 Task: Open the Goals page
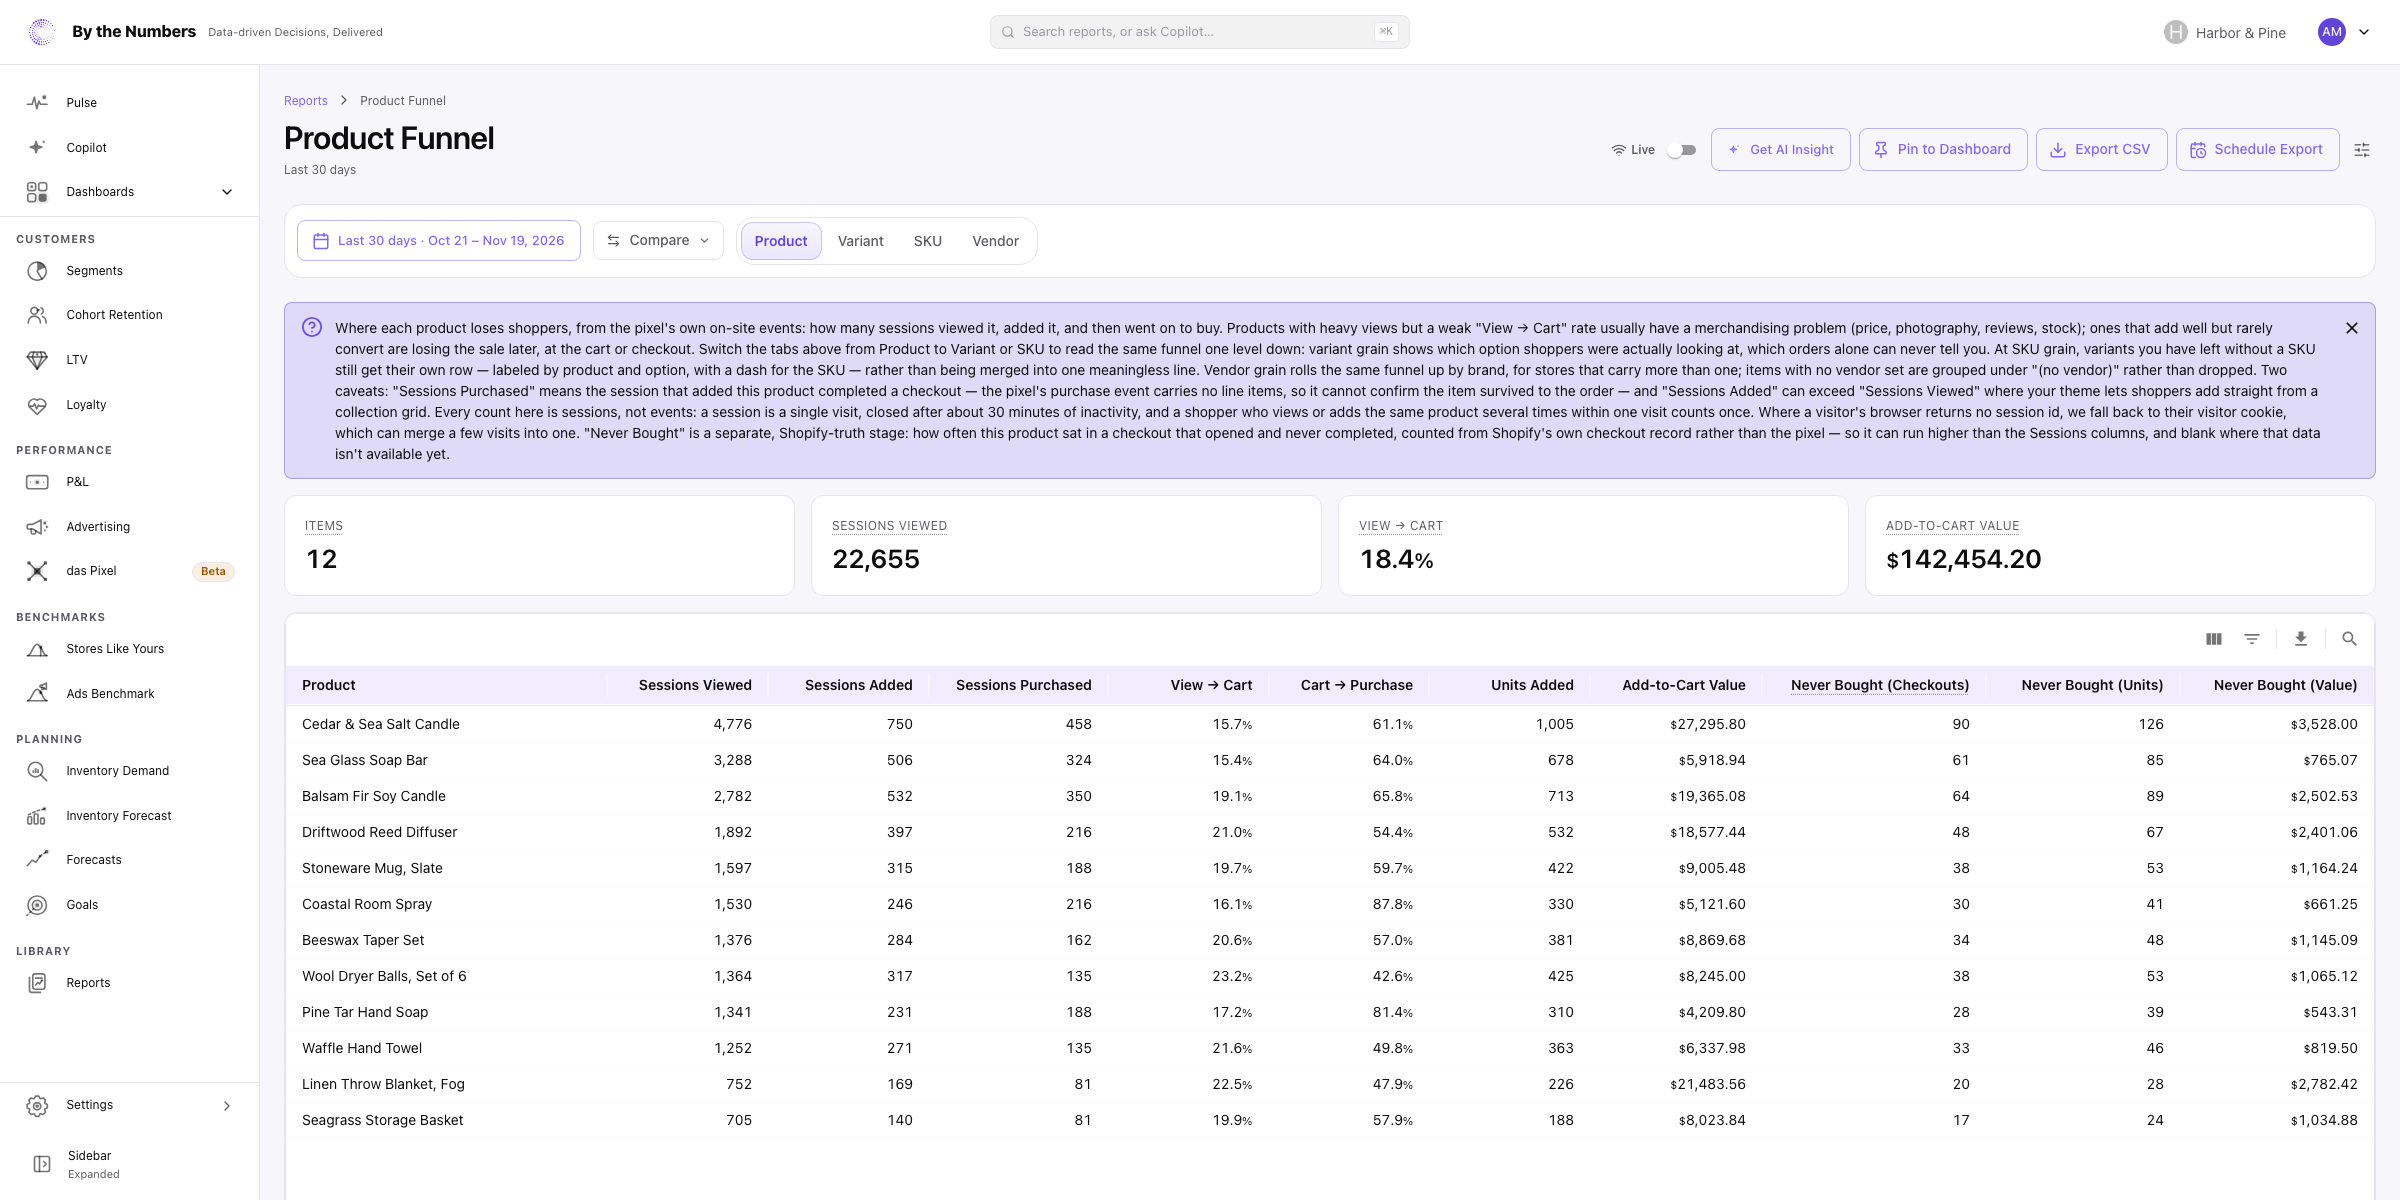(x=129, y=905)
